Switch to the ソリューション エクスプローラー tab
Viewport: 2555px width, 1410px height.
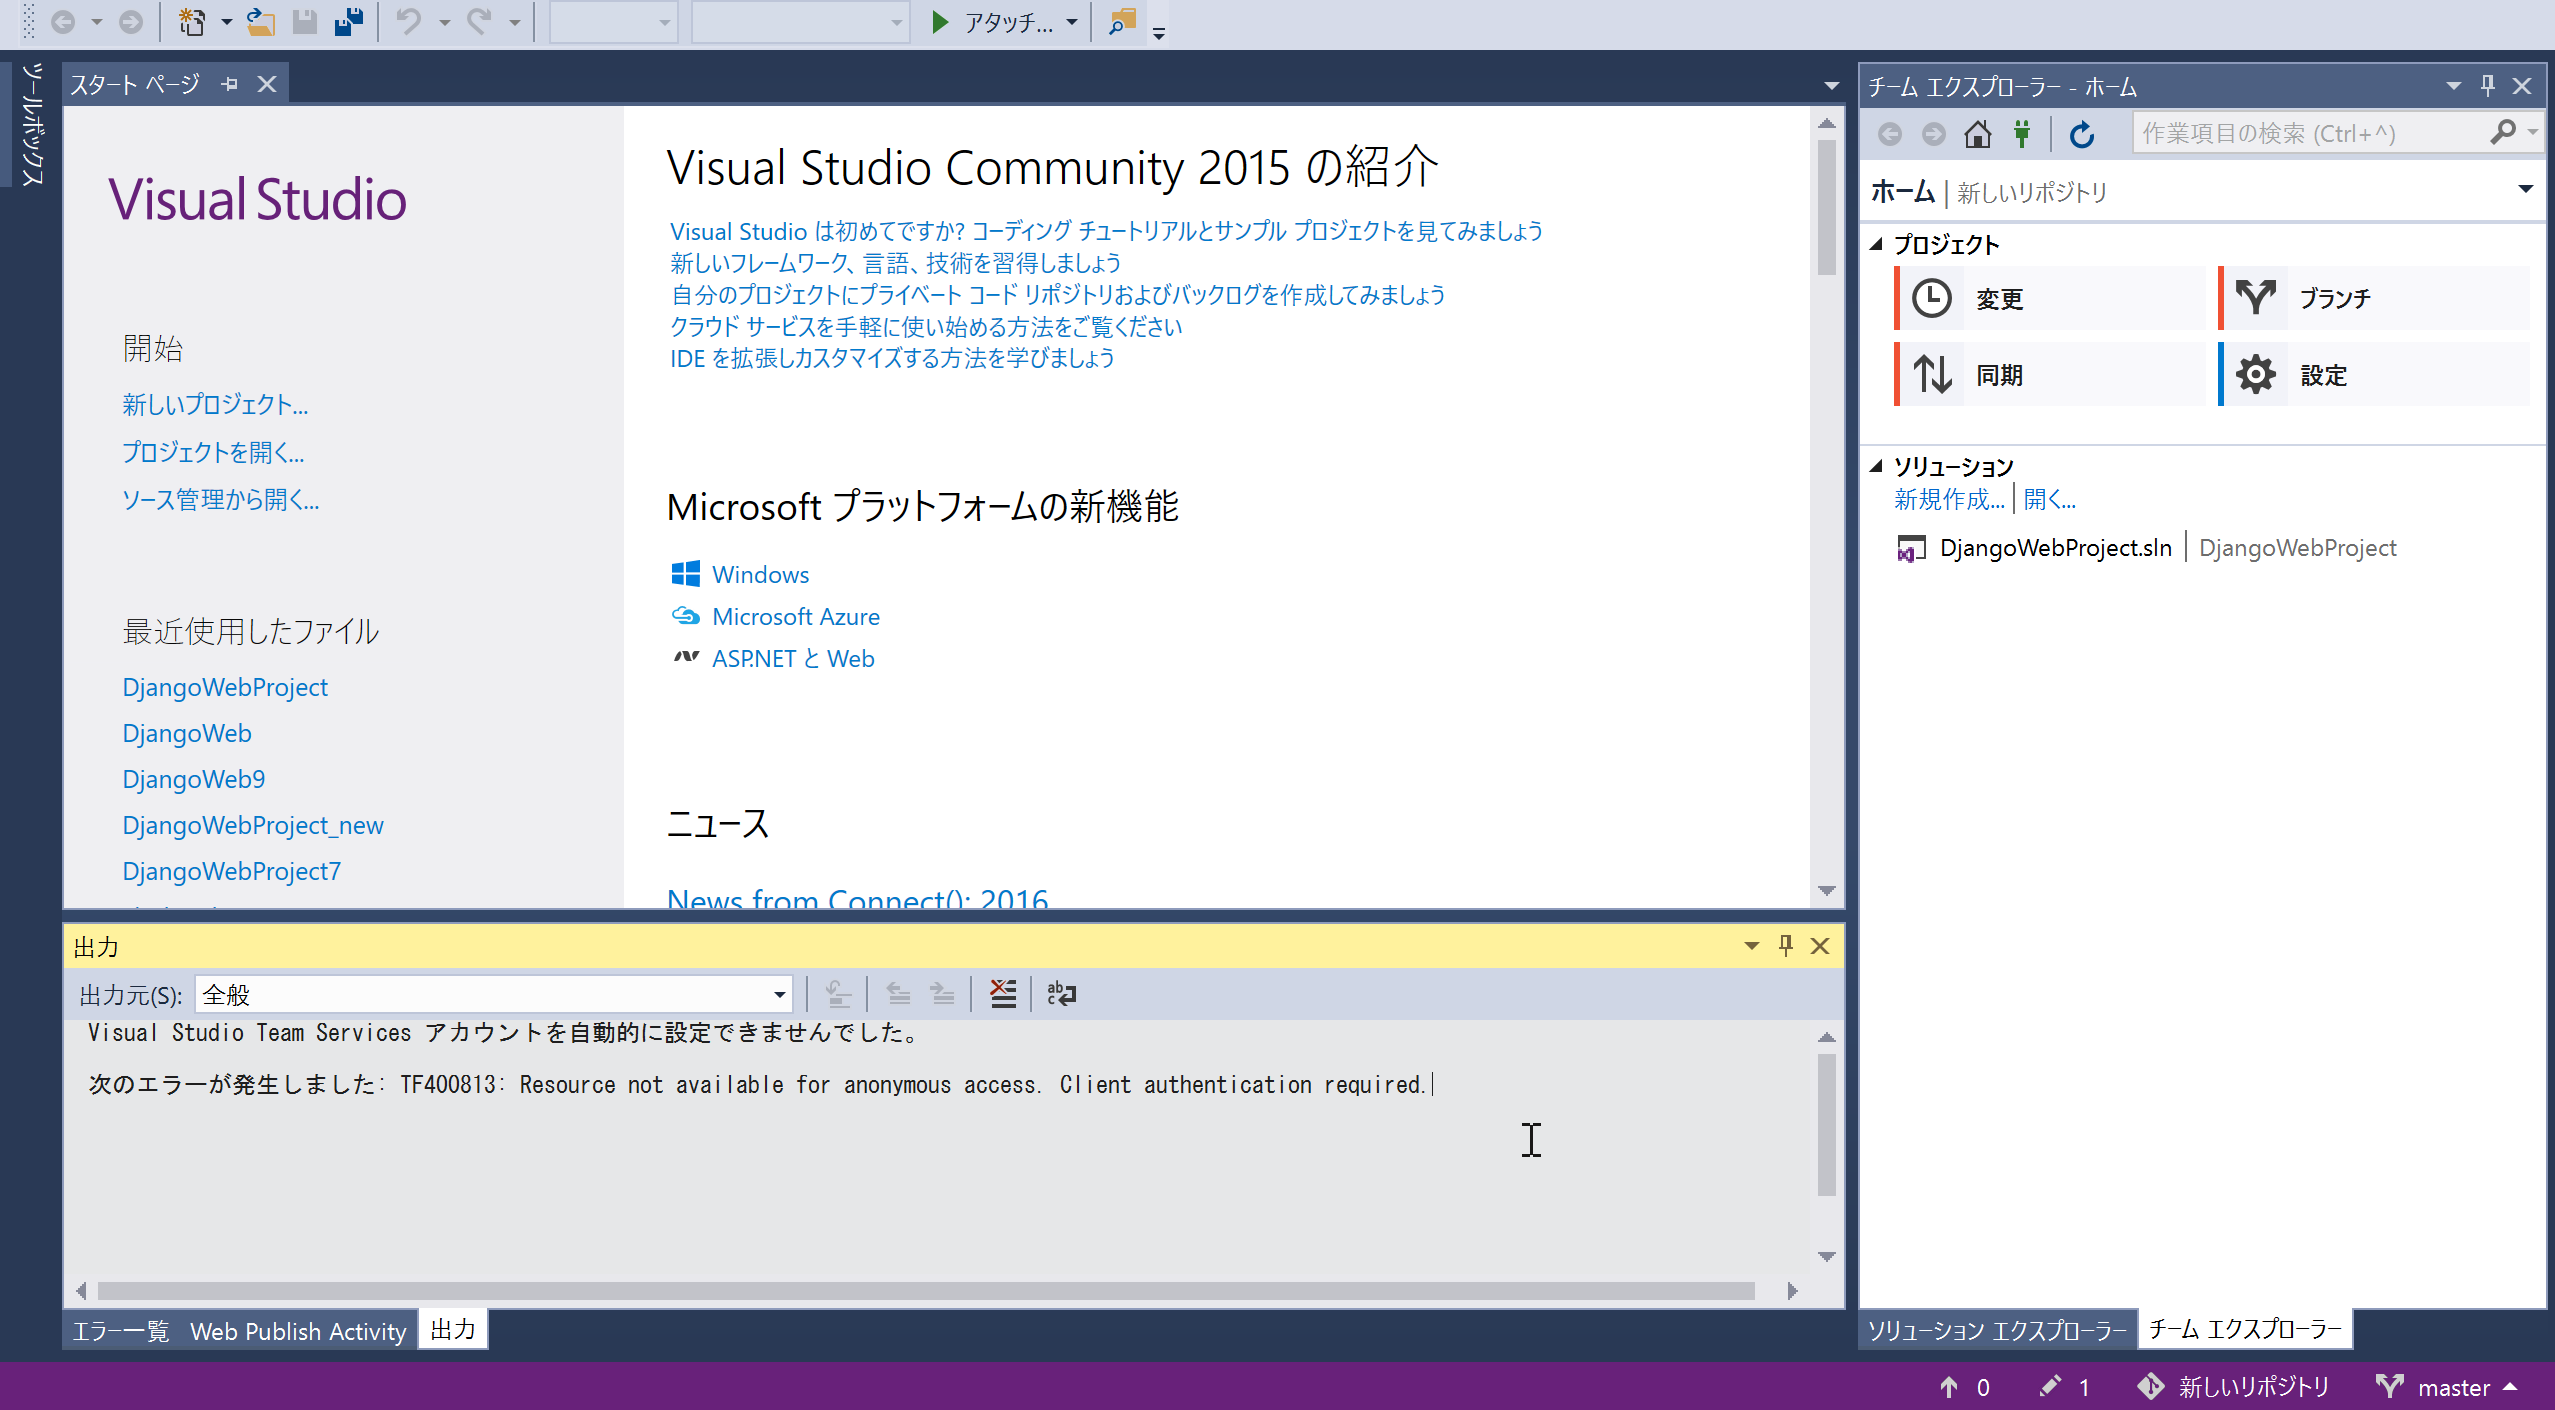pyautogui.click(x=1997, y=1331)
